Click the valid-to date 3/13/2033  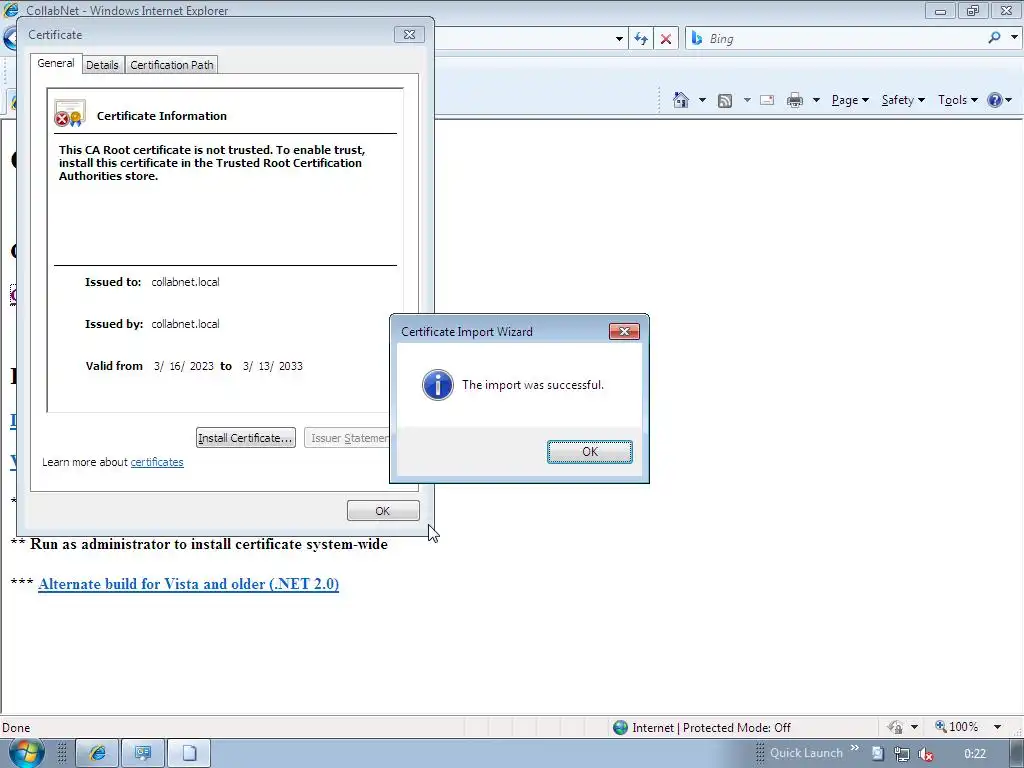click(272, 366)
